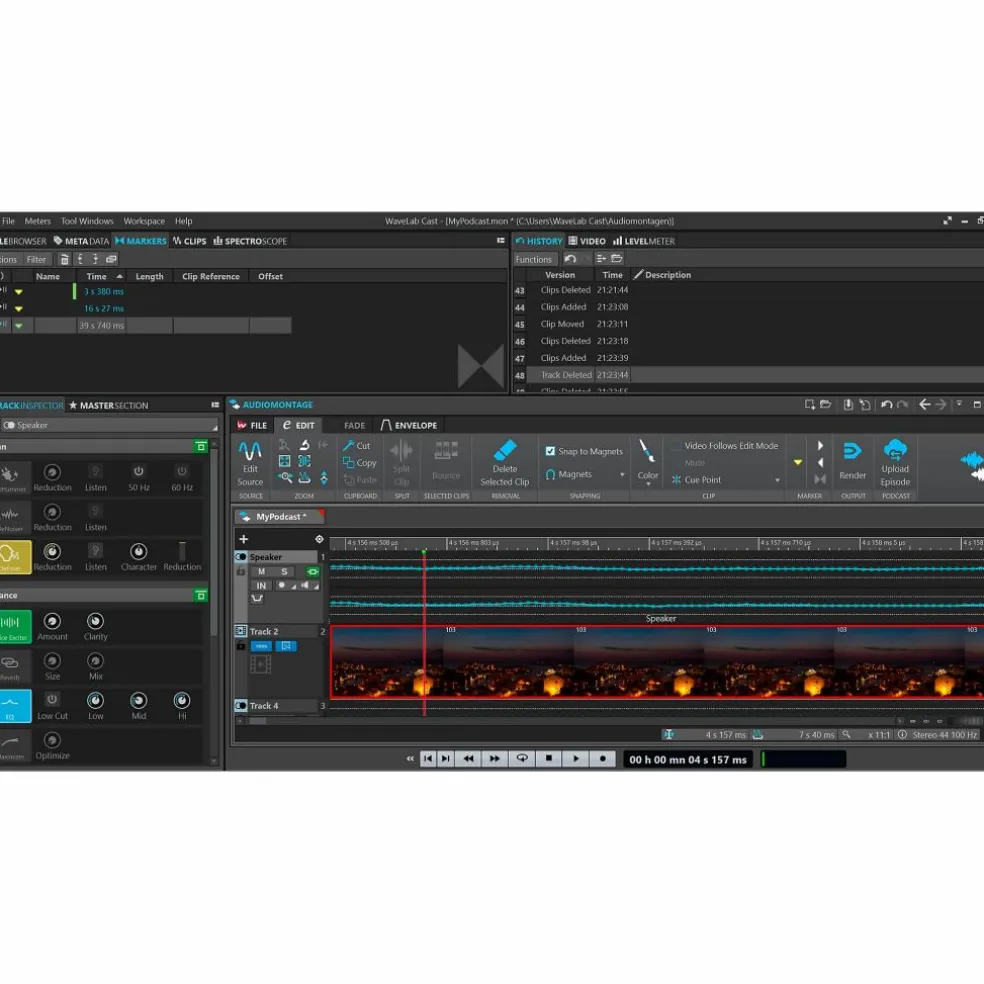Click the Stop transport button
The image size is (984, 984).
548,758
